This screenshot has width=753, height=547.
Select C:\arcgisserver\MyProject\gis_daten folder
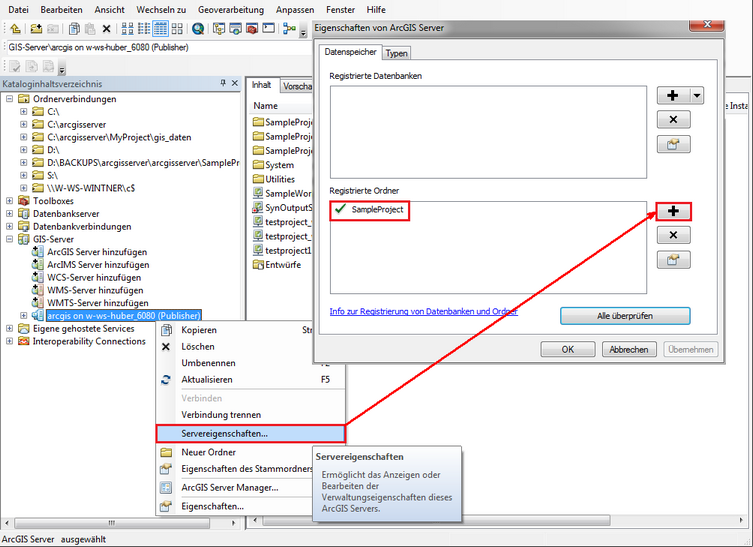tap(119, 137)
